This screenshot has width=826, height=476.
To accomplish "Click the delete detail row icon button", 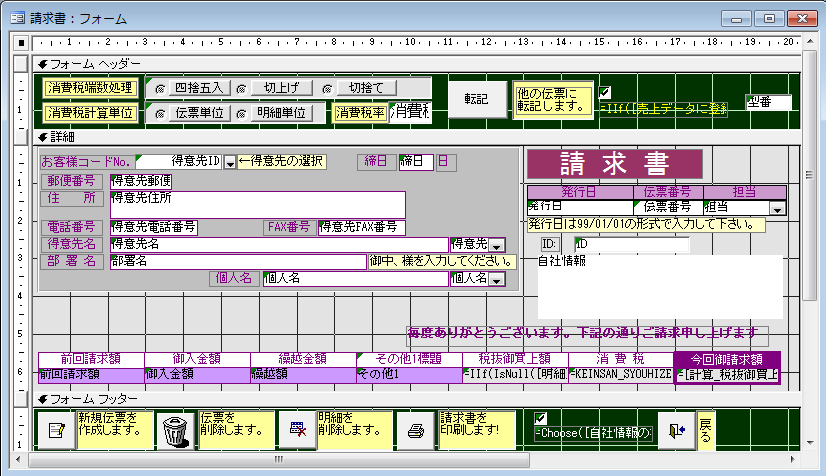I will tap(298, 430).
